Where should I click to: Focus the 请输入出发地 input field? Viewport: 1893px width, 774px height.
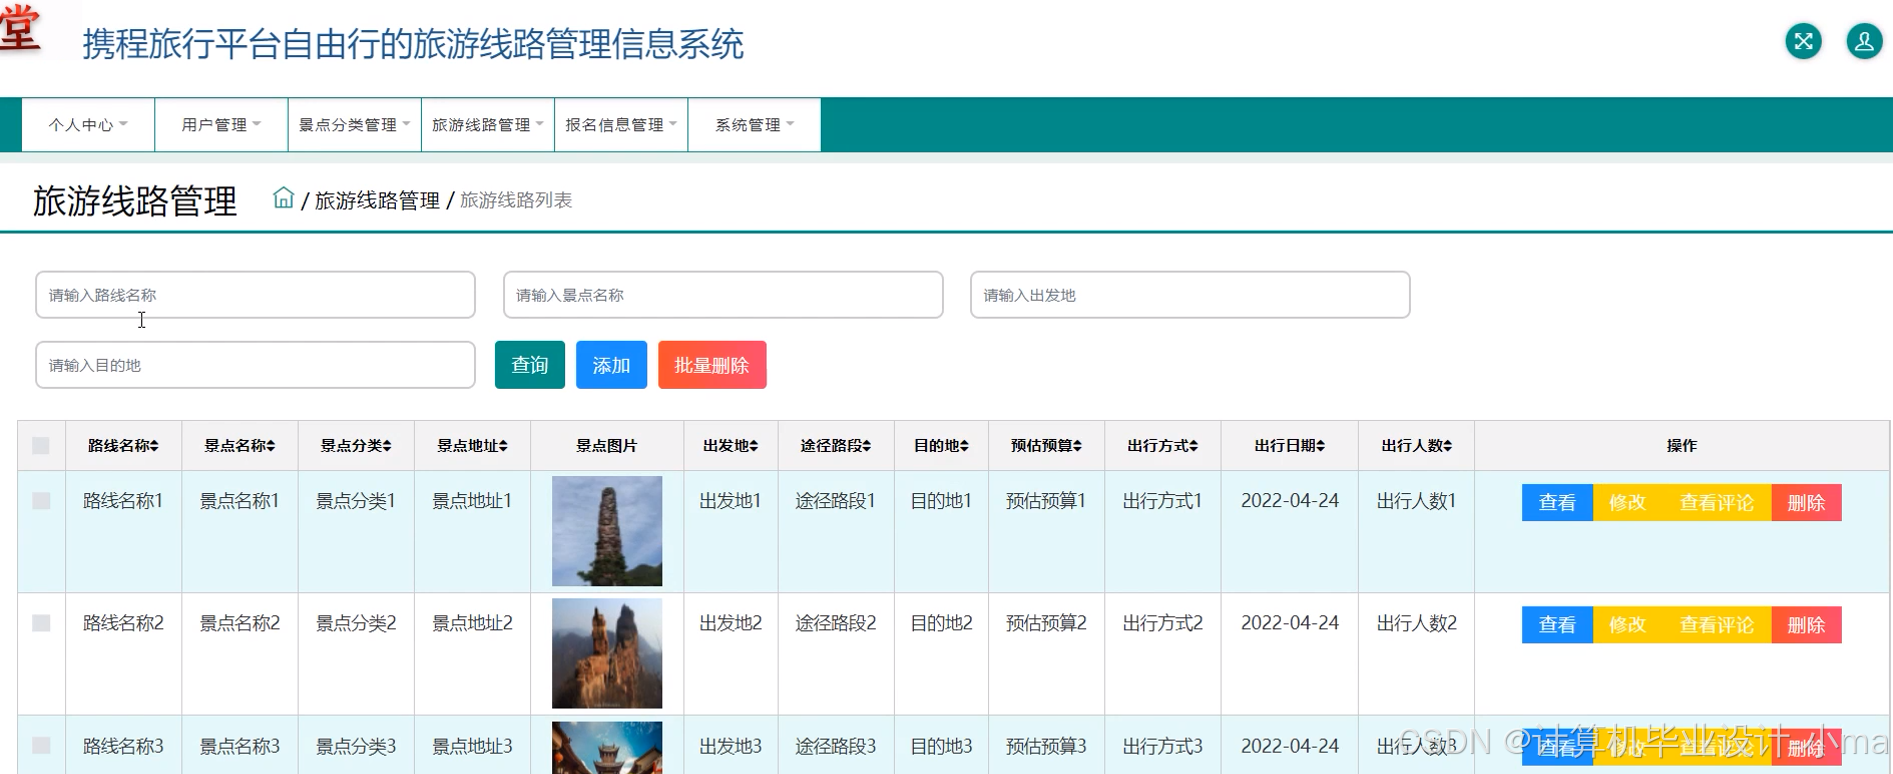[1190, 295]
